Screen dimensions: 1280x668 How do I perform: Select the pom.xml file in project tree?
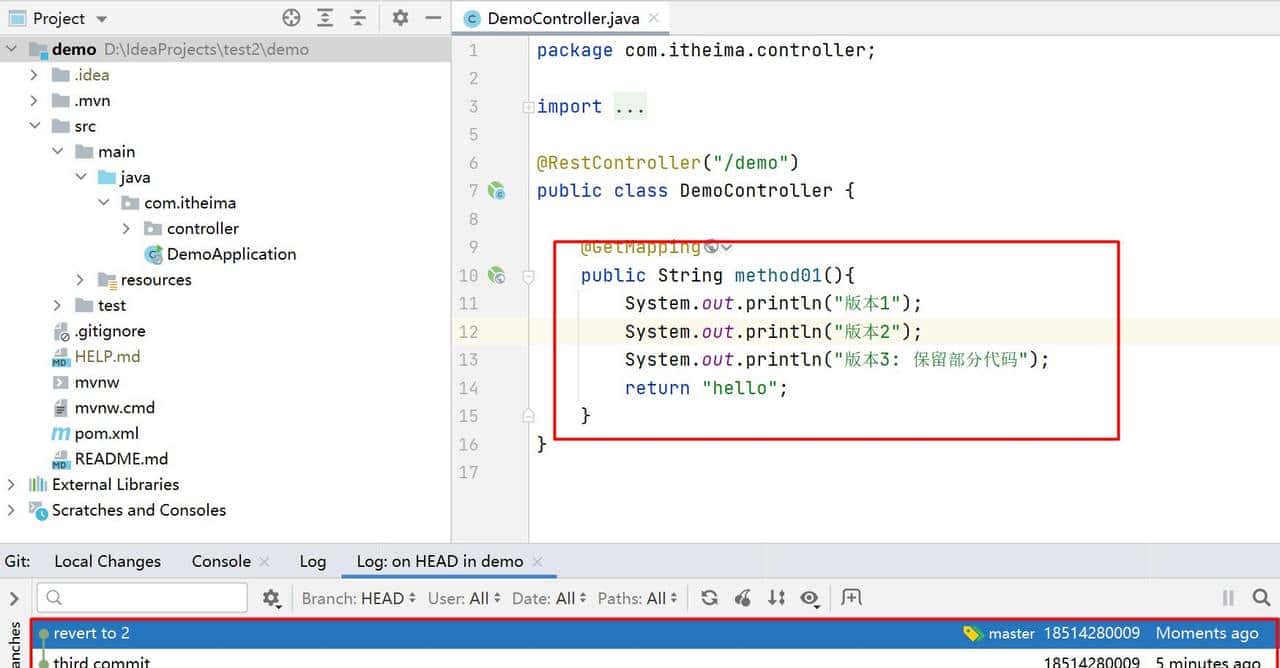coord(106,433)
